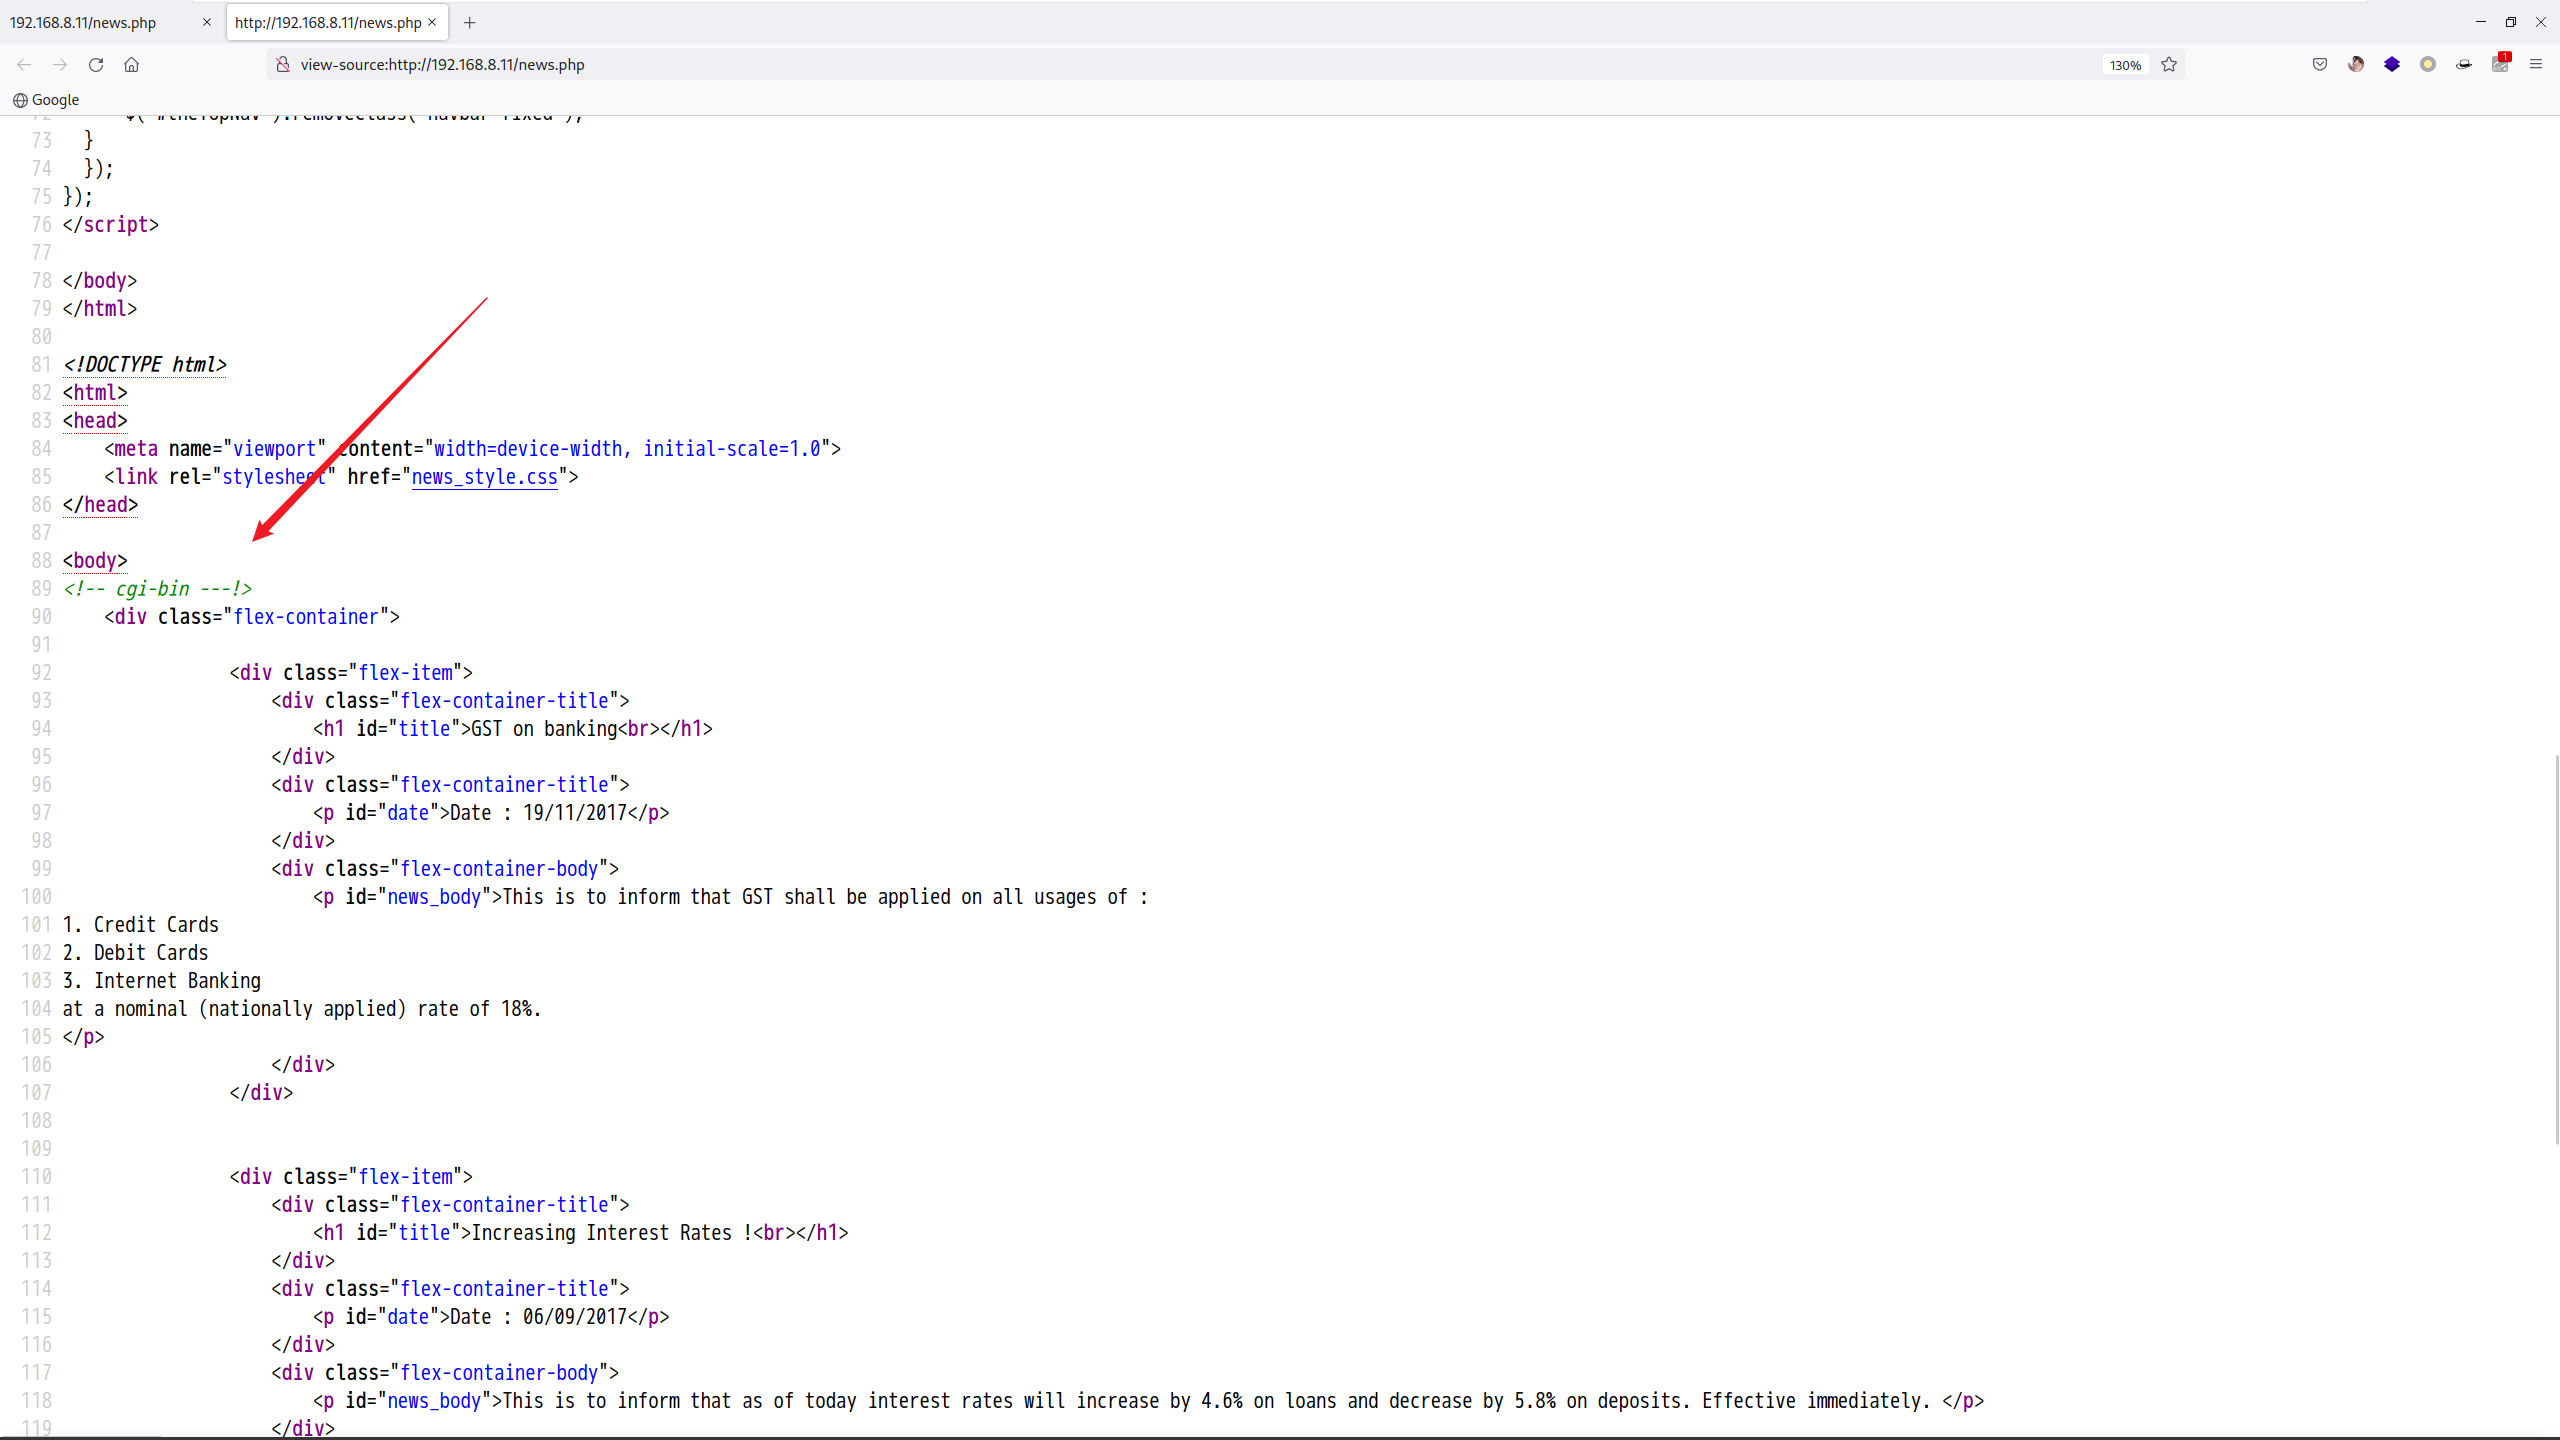Open a new tab with plus button
The image size is (2560, 1440).
(x=469, y=22)
